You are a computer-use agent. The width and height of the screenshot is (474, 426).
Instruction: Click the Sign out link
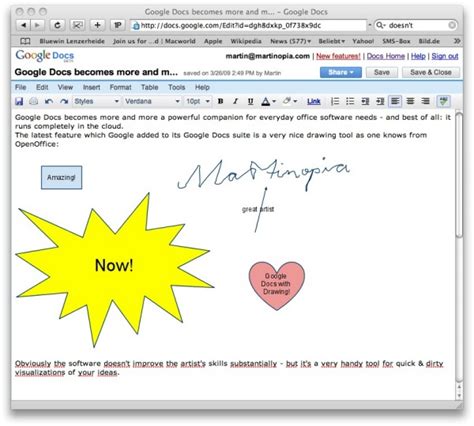[445, 56]
